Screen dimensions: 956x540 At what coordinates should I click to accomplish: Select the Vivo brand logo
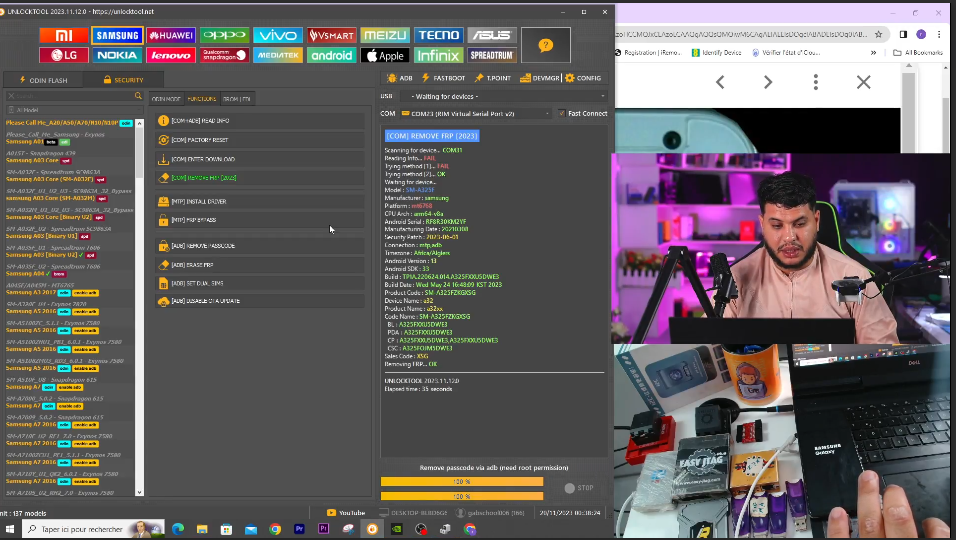pos(278,35)
